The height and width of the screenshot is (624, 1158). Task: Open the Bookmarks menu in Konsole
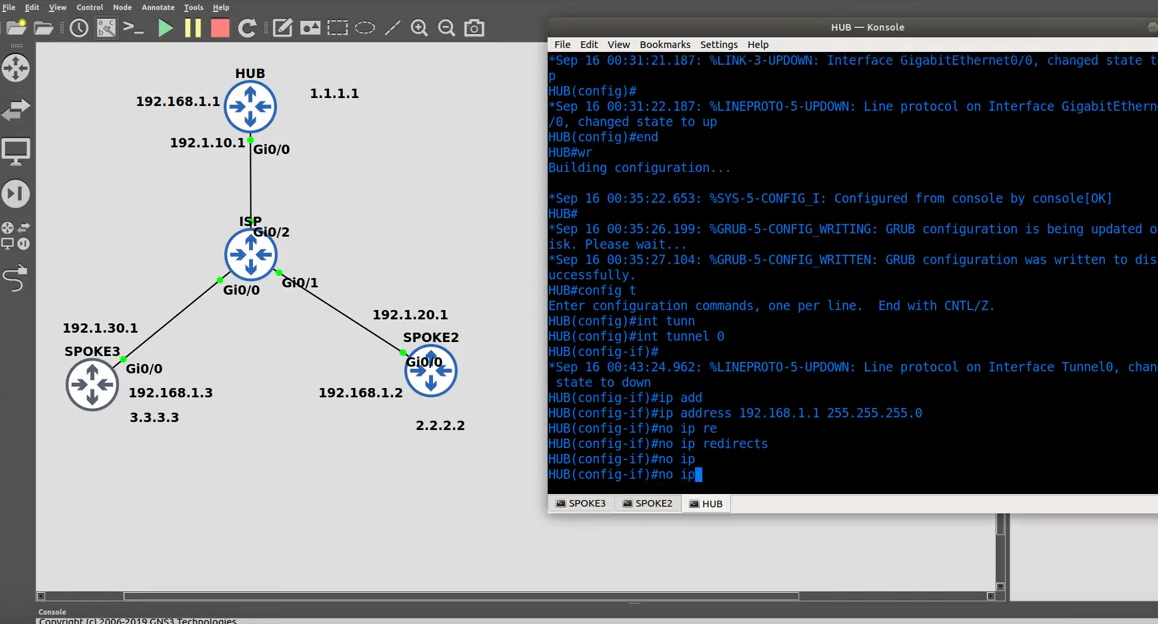pos(664,44)
